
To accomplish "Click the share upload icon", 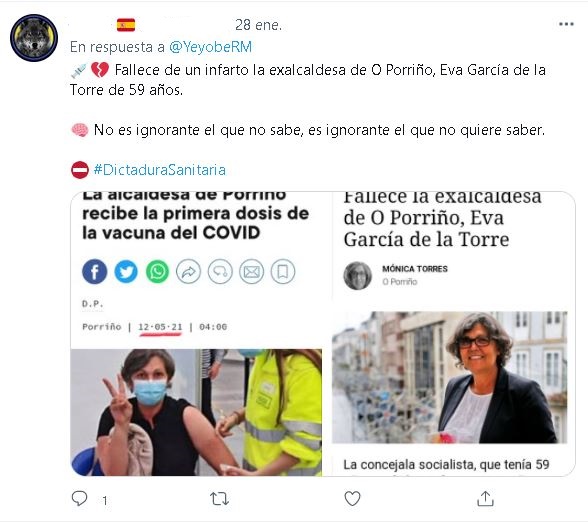I will click(485, 498).
